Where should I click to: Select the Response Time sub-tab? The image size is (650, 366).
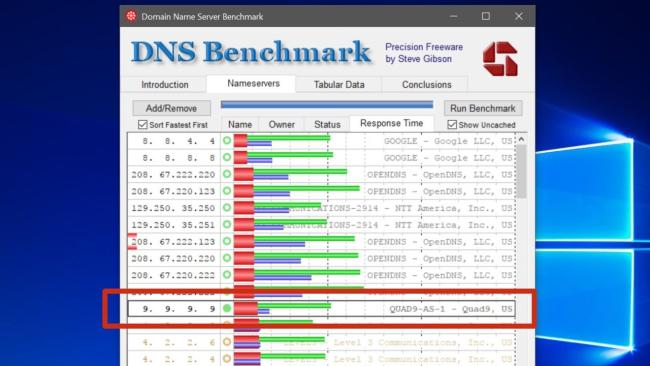pos(391,123)
